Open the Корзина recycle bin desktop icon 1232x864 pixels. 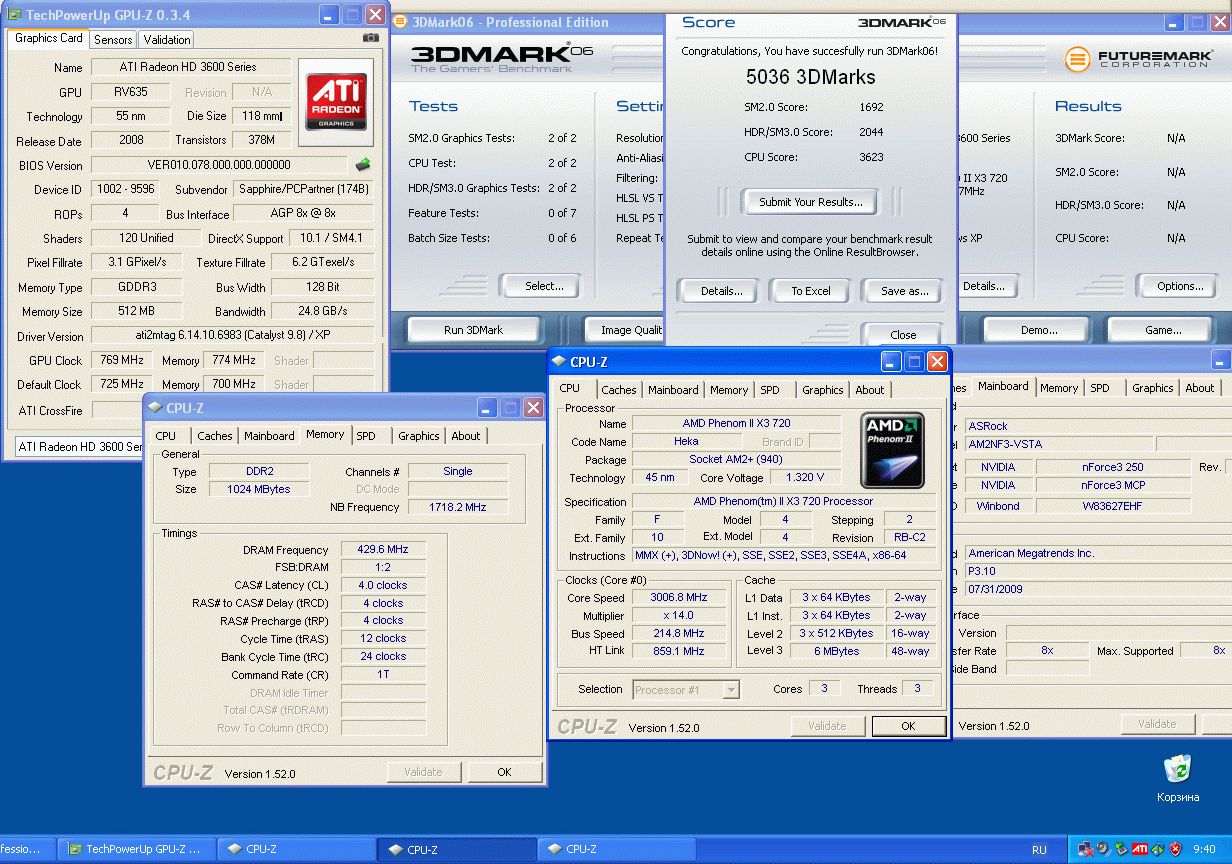point(1178,779)
